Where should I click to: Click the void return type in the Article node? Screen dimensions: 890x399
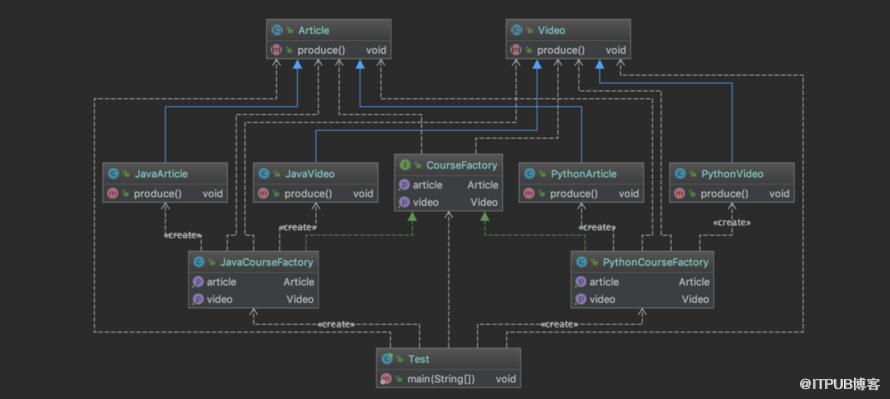[x=376, y=50]
